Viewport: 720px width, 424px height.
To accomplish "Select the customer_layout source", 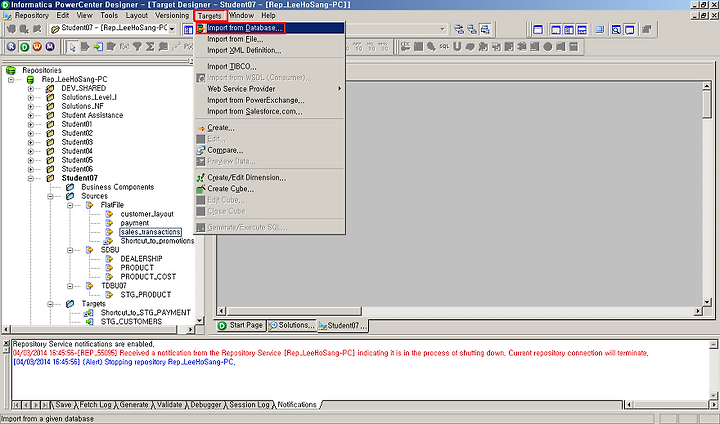I will click(147, 214).
